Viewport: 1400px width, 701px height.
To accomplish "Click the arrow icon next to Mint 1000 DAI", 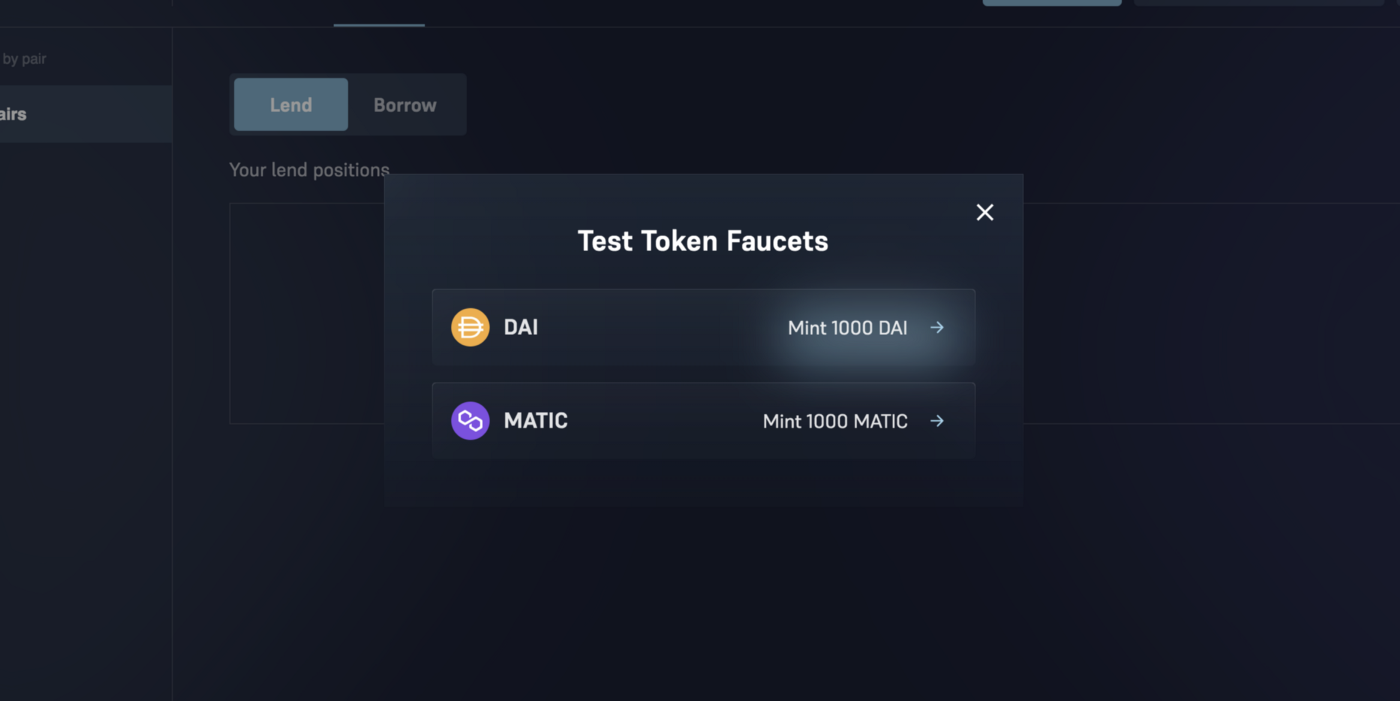I will (x=937, y=327).
